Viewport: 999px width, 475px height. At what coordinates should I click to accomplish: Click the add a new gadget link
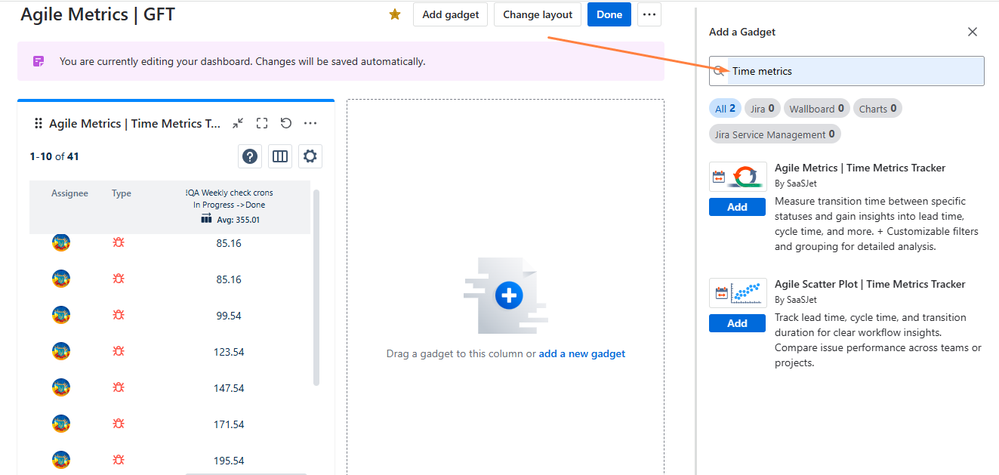[582, 353]
